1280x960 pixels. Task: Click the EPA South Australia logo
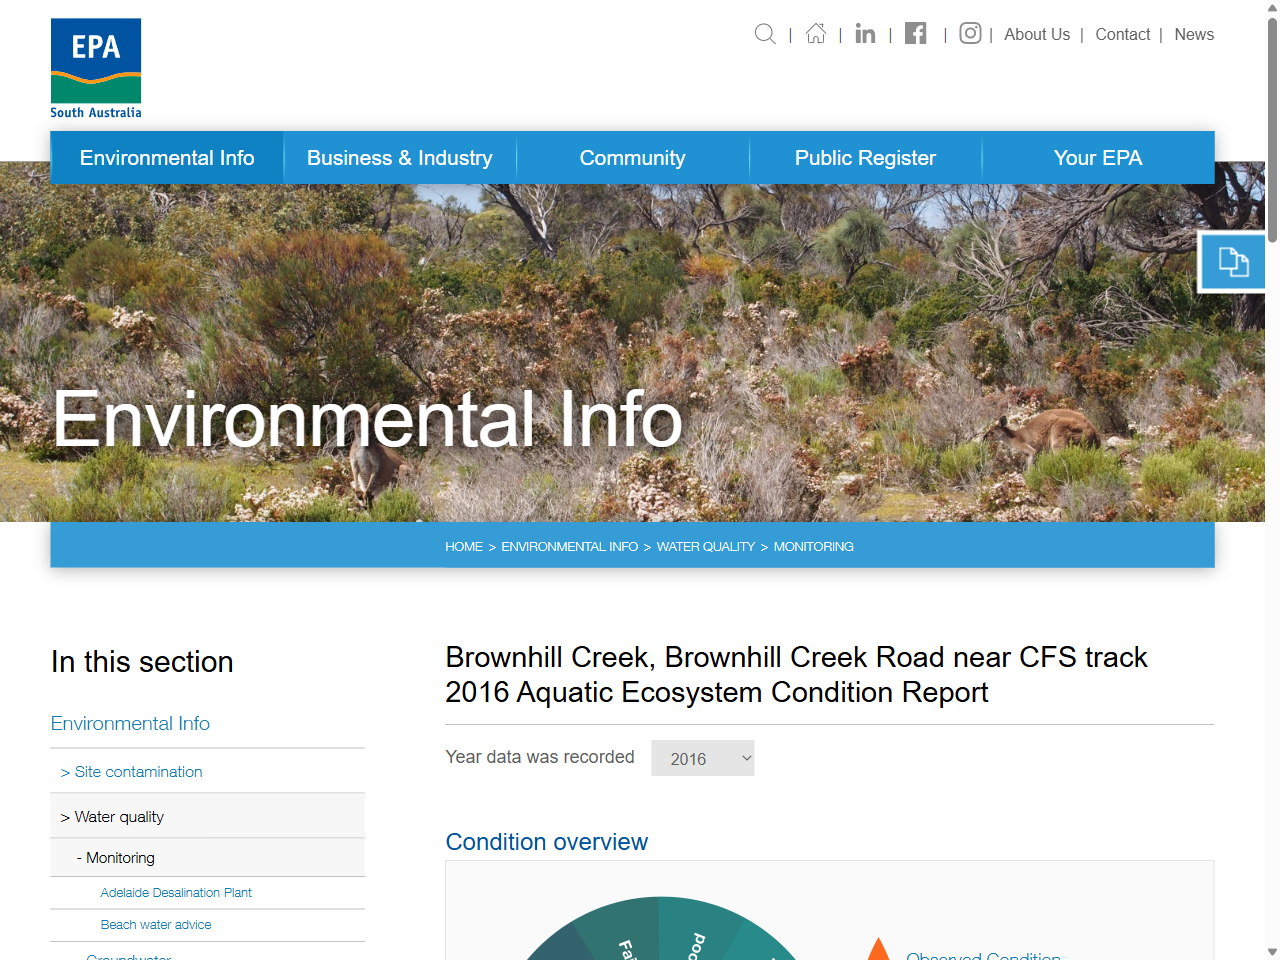click(95, 67)
